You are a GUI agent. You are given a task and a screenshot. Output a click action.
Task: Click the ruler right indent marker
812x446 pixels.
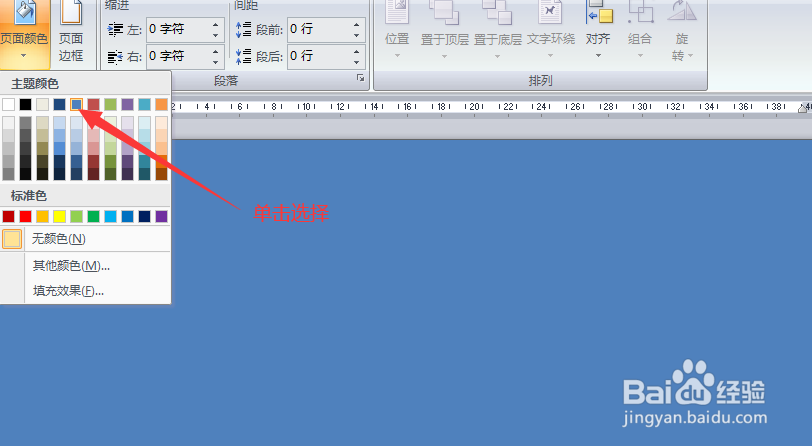point(803,108)
